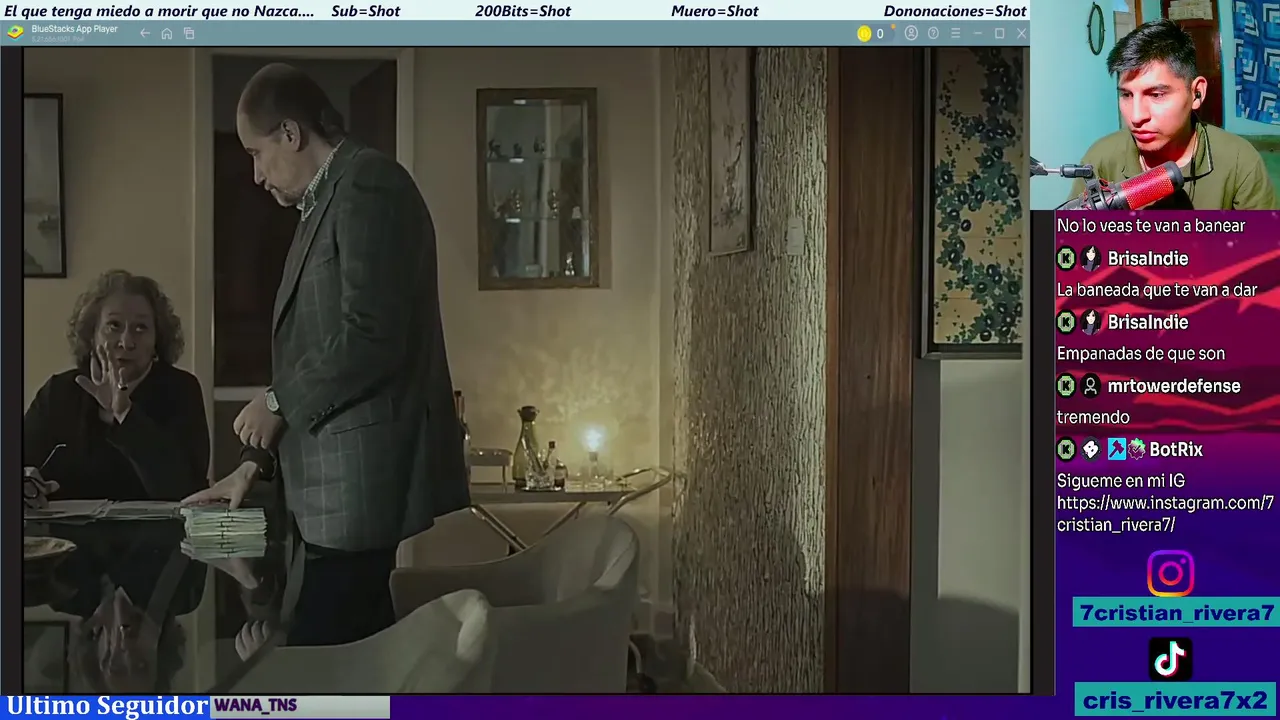
Task: Click the 'No lo veas te van a banear' message
Action: click(1151, 226)
